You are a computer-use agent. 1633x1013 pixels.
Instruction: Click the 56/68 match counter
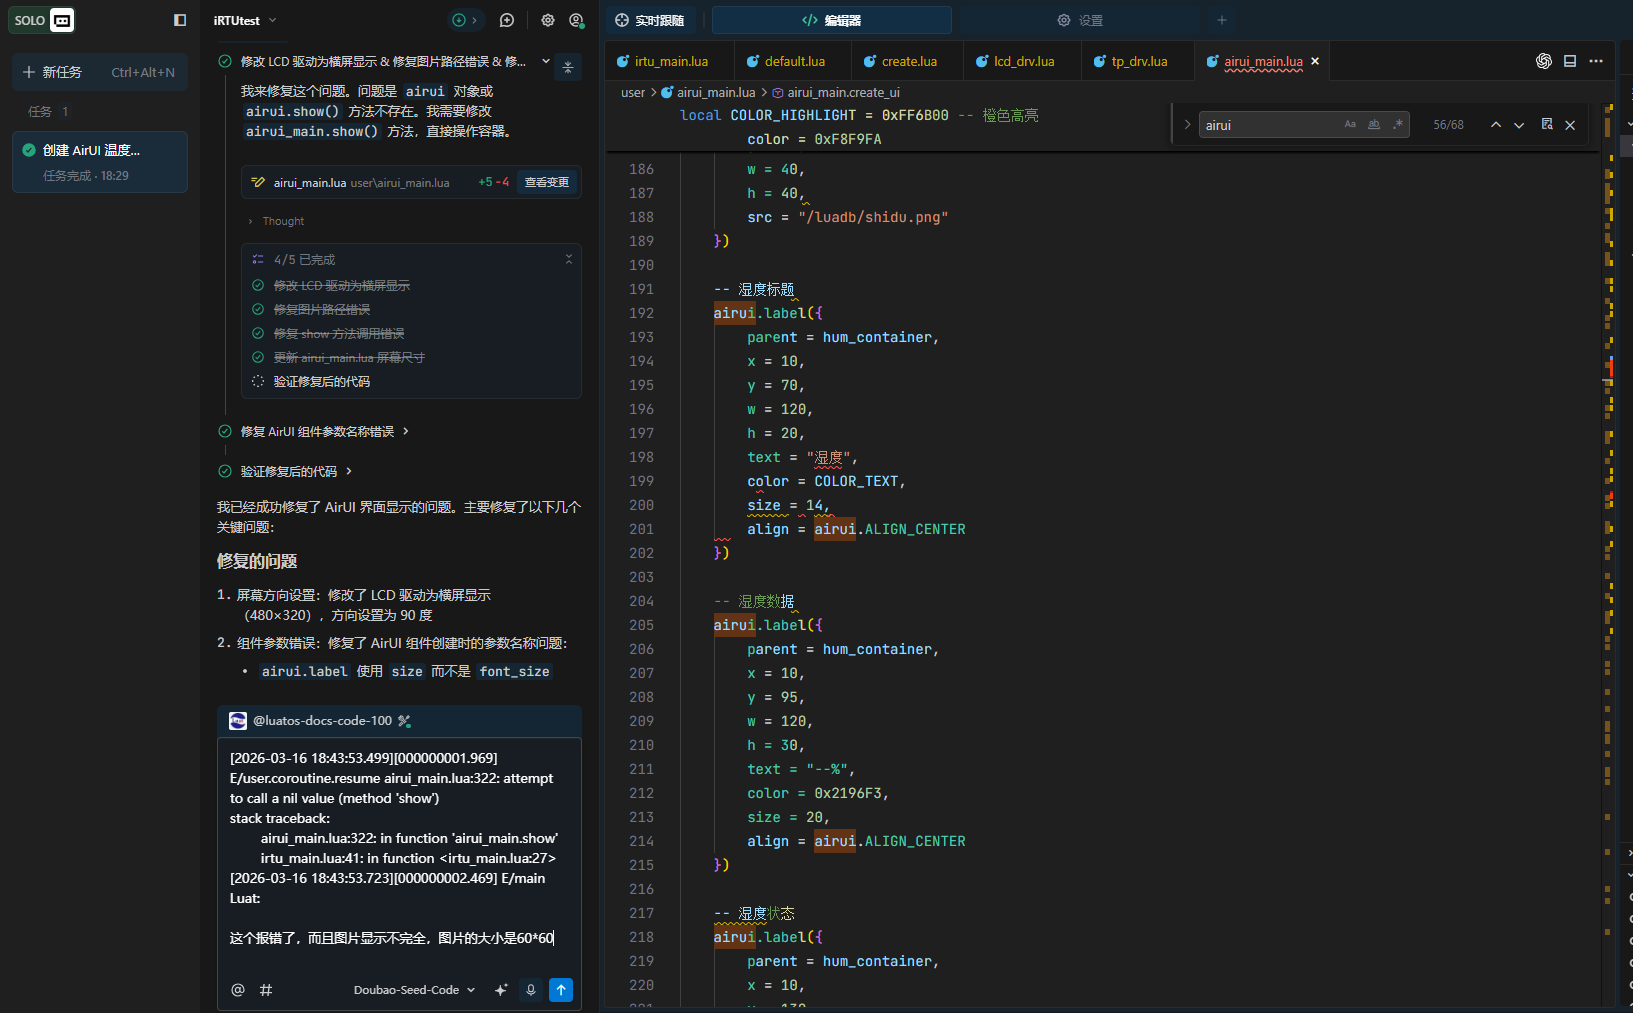click(1448, 125)
